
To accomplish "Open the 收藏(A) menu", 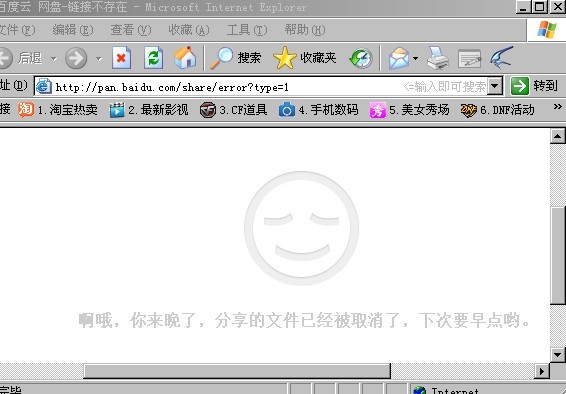I will click(189, 30).
